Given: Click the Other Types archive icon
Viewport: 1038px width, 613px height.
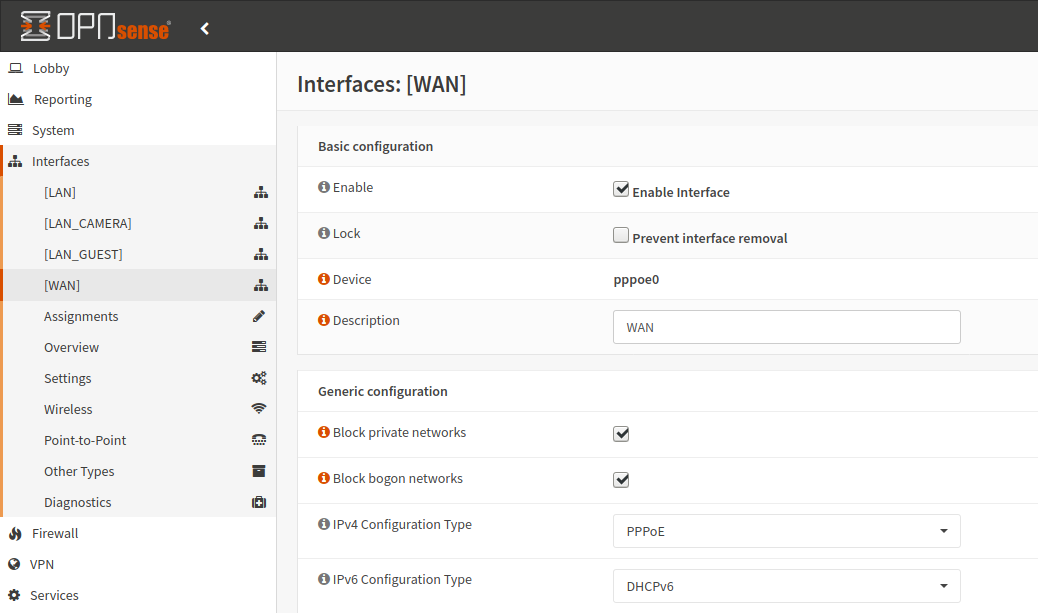Looking at the screenshot, I should [259, 471].
